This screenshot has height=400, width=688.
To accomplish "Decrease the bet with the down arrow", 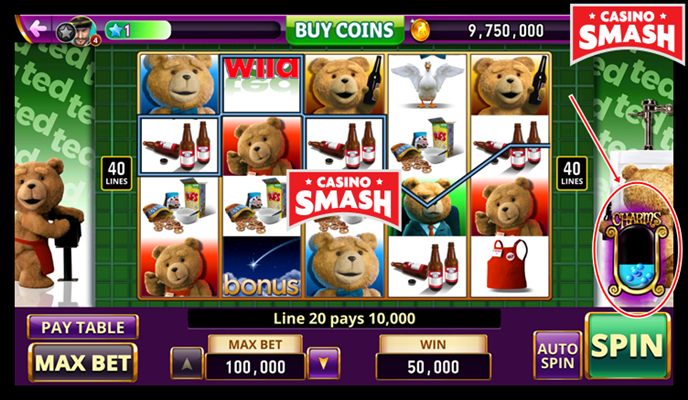I will click(324, 363).
